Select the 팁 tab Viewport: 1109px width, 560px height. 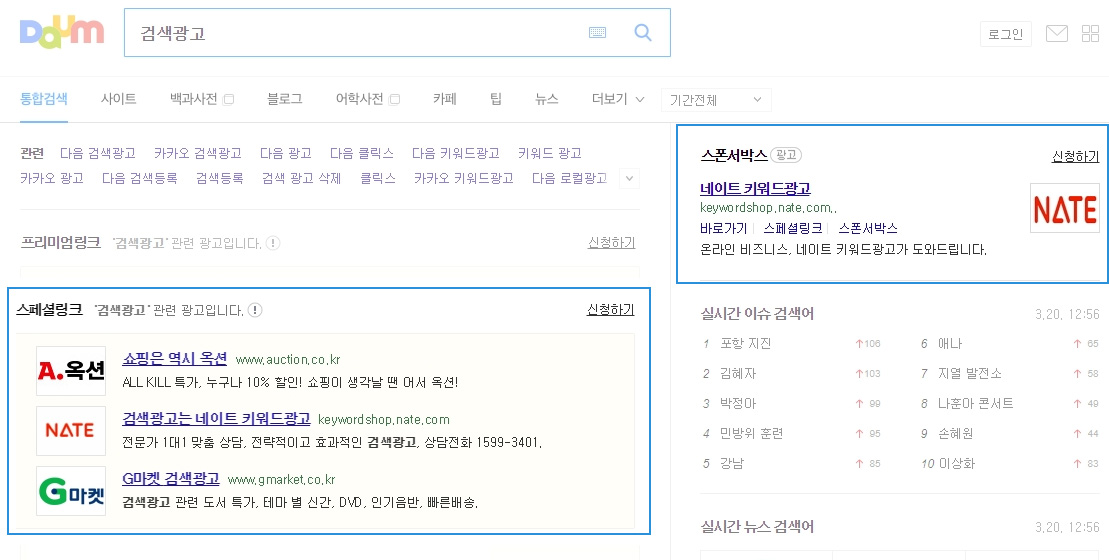[496, 99]
